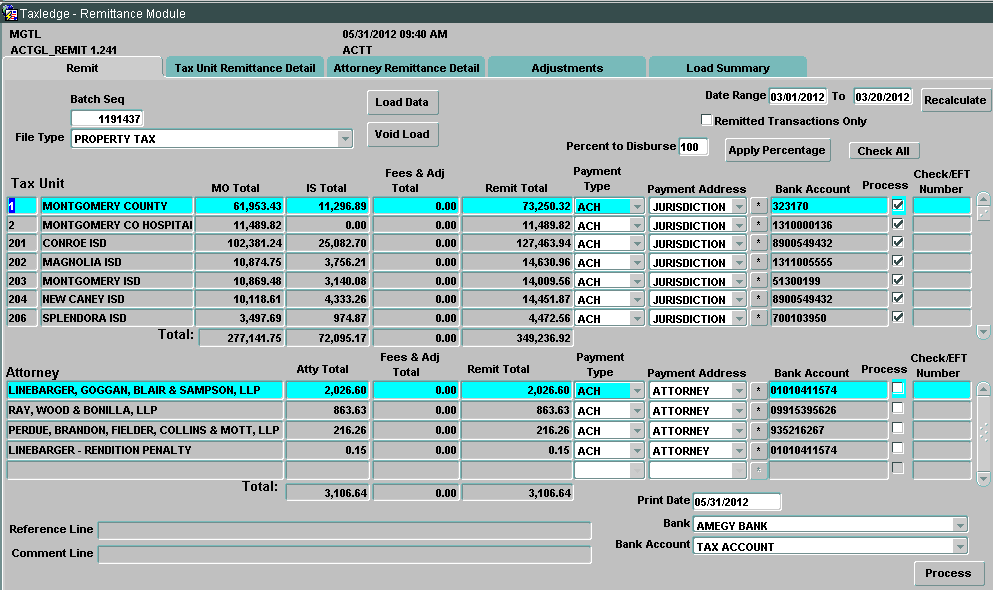
Task: Click asterisk button in Conroe ISD row
Action: point(759,243)
